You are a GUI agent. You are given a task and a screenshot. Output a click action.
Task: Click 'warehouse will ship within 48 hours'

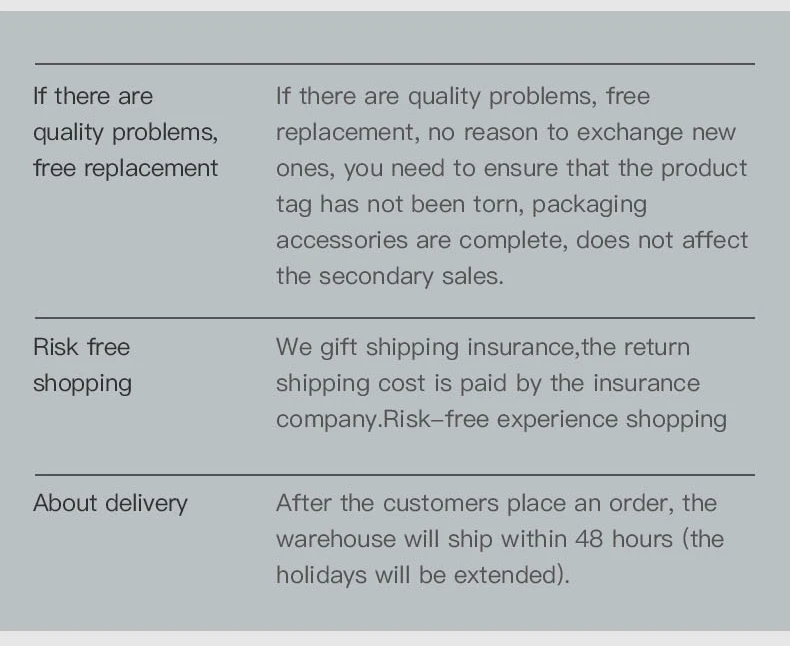(x=475, y=539)
